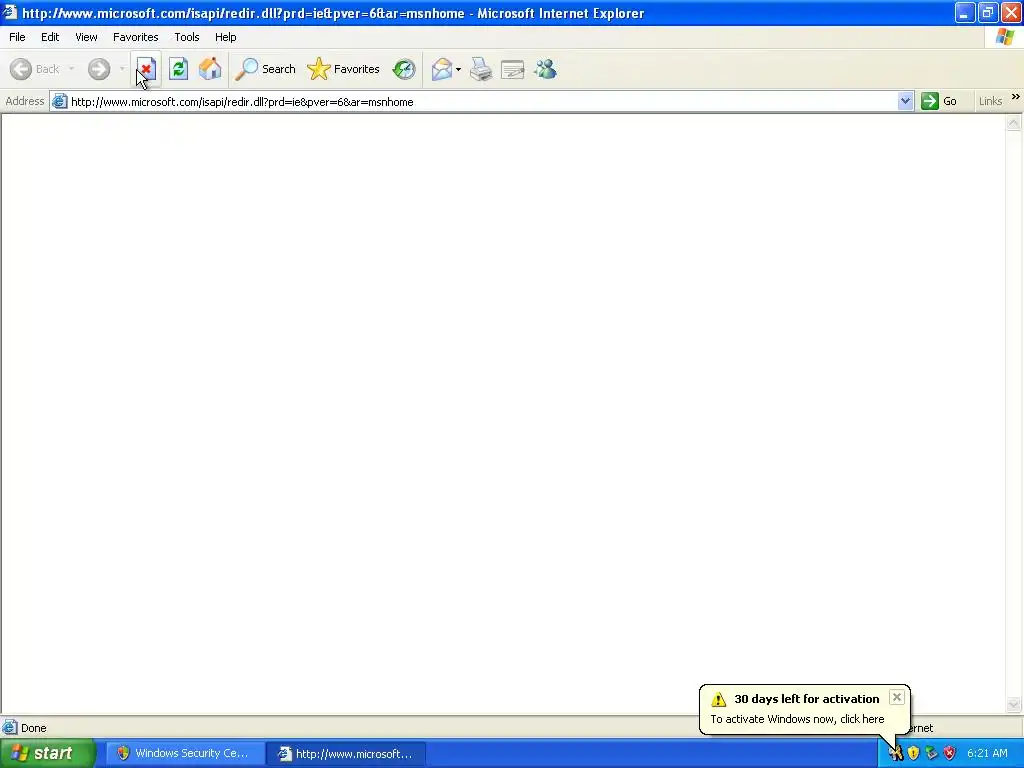Image resolution: width=1024 pixels, height=768 pixels.
Task: Open Favorites star pane
Action: coord(344,69)
